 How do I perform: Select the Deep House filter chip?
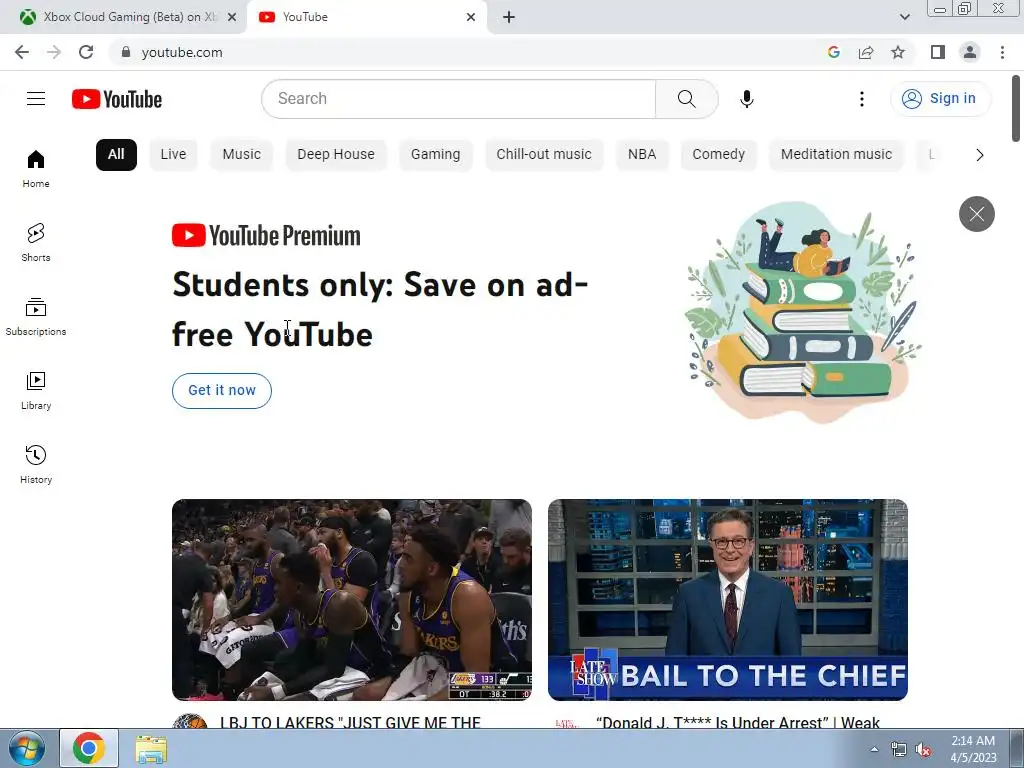[336, 155]
